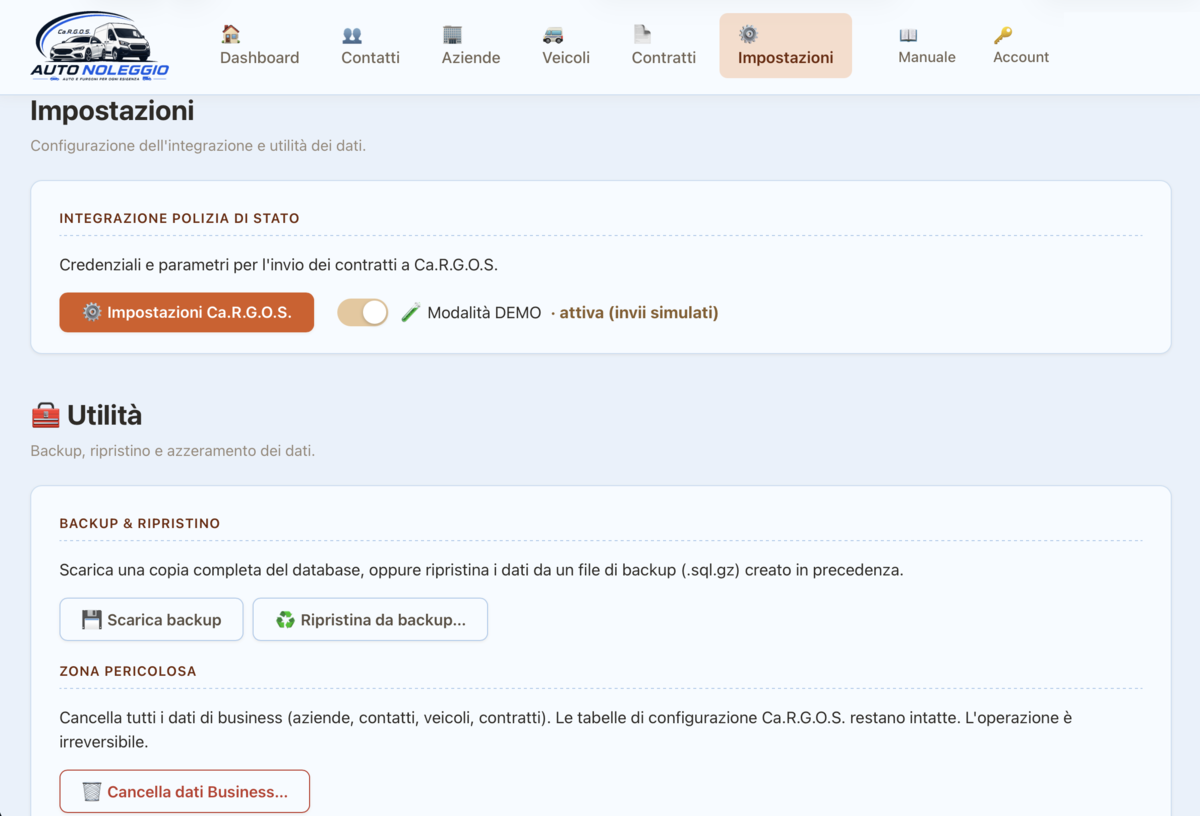Click the Backup & Ripristino section heading
The image size is (1200, 816).
pos(139,523)
